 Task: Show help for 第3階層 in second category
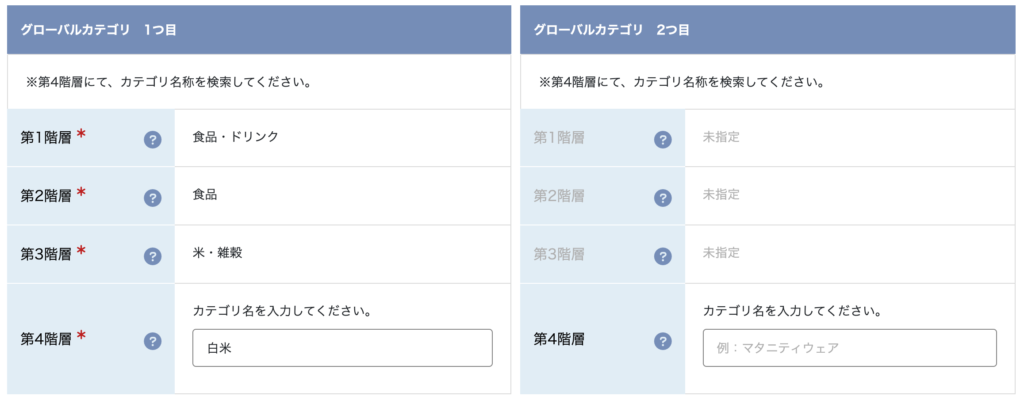(662, 256)
